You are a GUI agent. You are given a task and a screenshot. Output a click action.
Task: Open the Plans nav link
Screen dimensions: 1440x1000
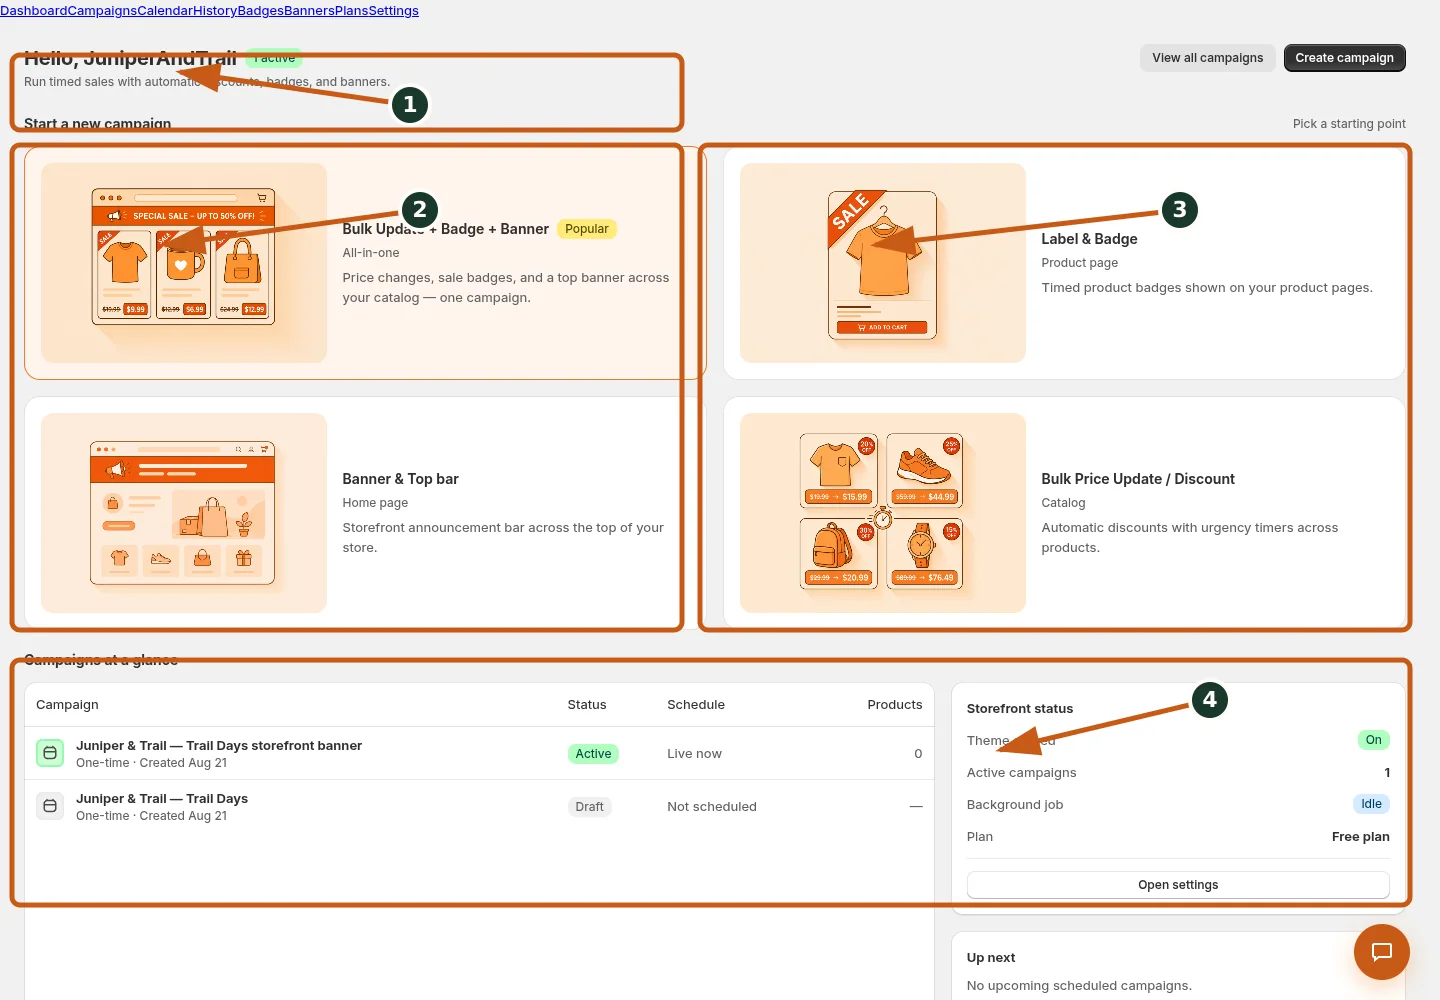point(352,10)
